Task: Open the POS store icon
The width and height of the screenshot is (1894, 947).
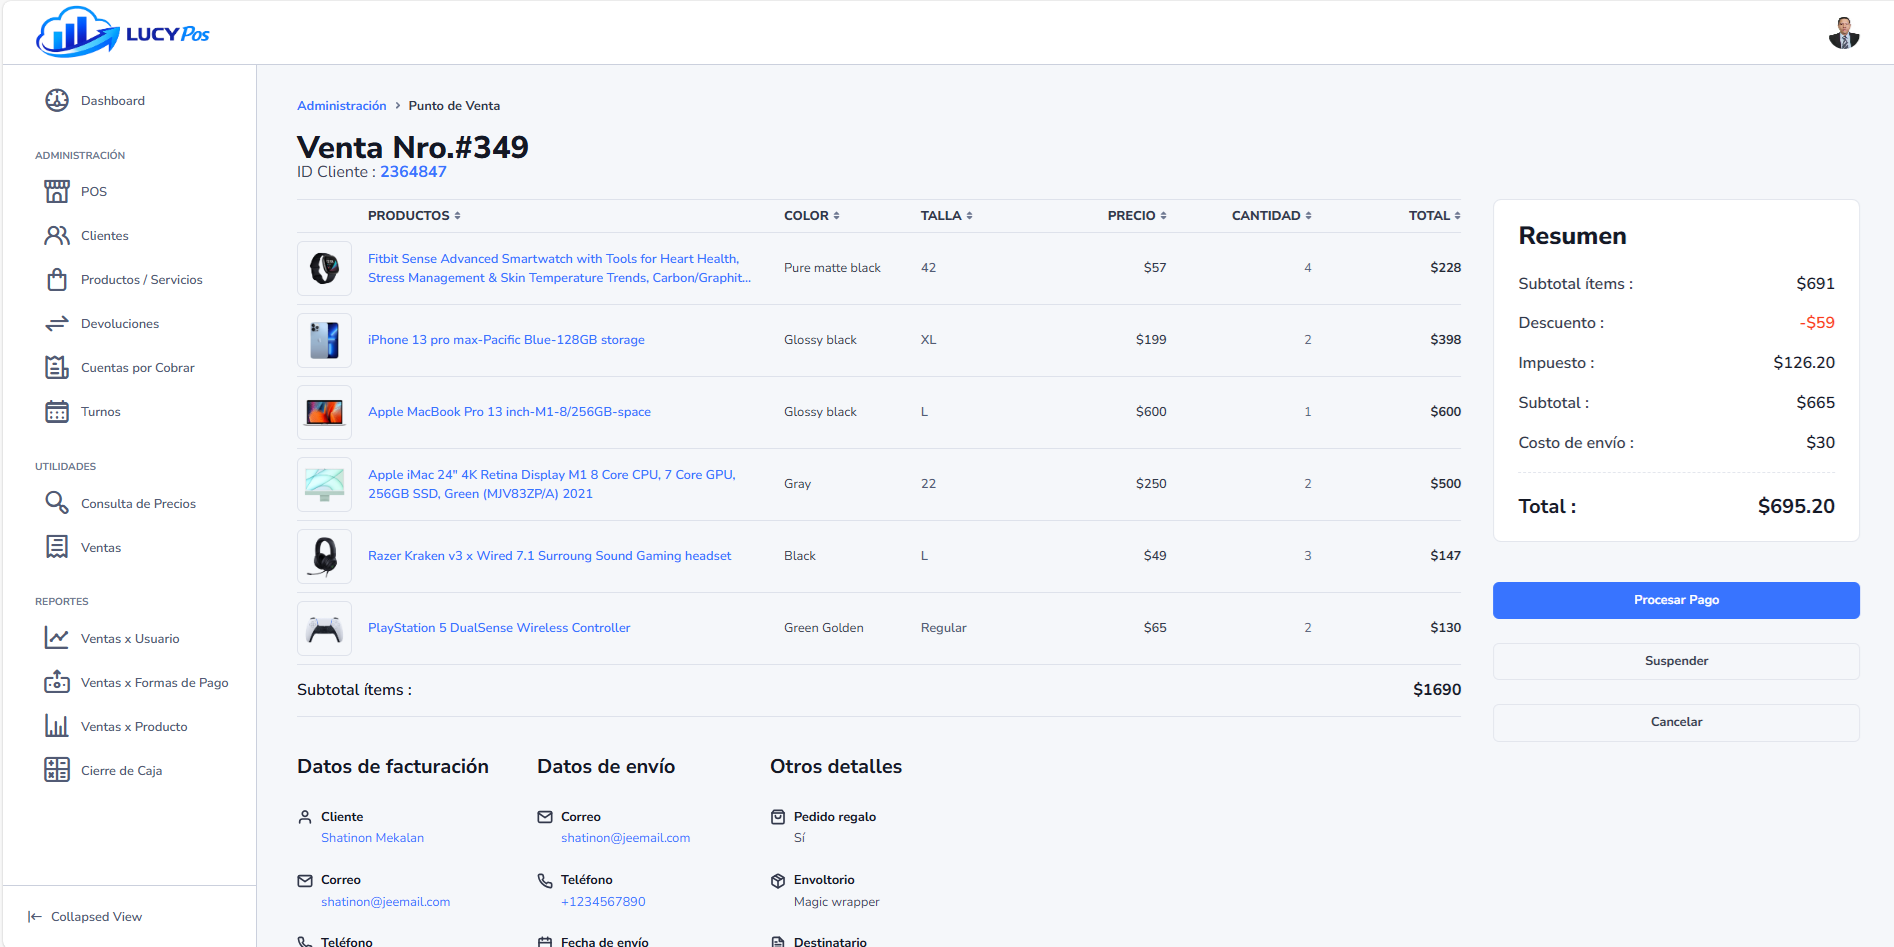Action: point(57,191)
